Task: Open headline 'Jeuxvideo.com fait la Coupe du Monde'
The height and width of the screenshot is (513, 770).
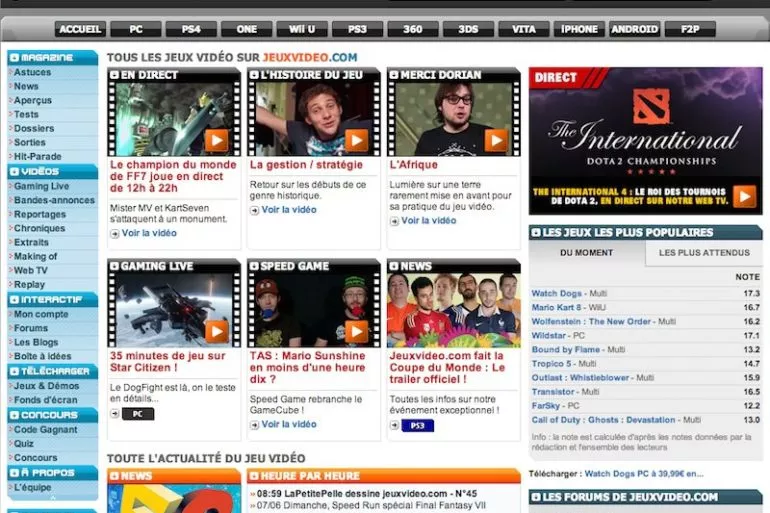Action: (447, 367)
